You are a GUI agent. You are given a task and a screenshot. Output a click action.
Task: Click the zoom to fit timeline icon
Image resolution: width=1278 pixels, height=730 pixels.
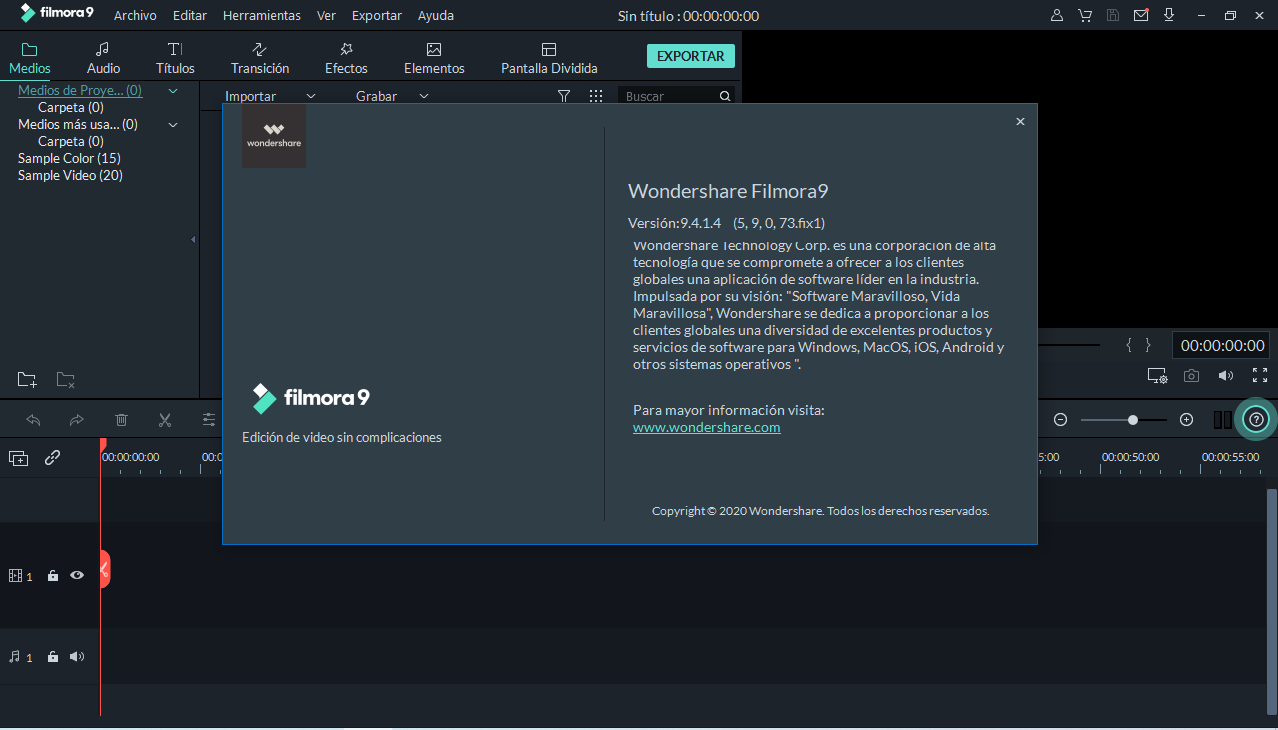point(1222,420)
